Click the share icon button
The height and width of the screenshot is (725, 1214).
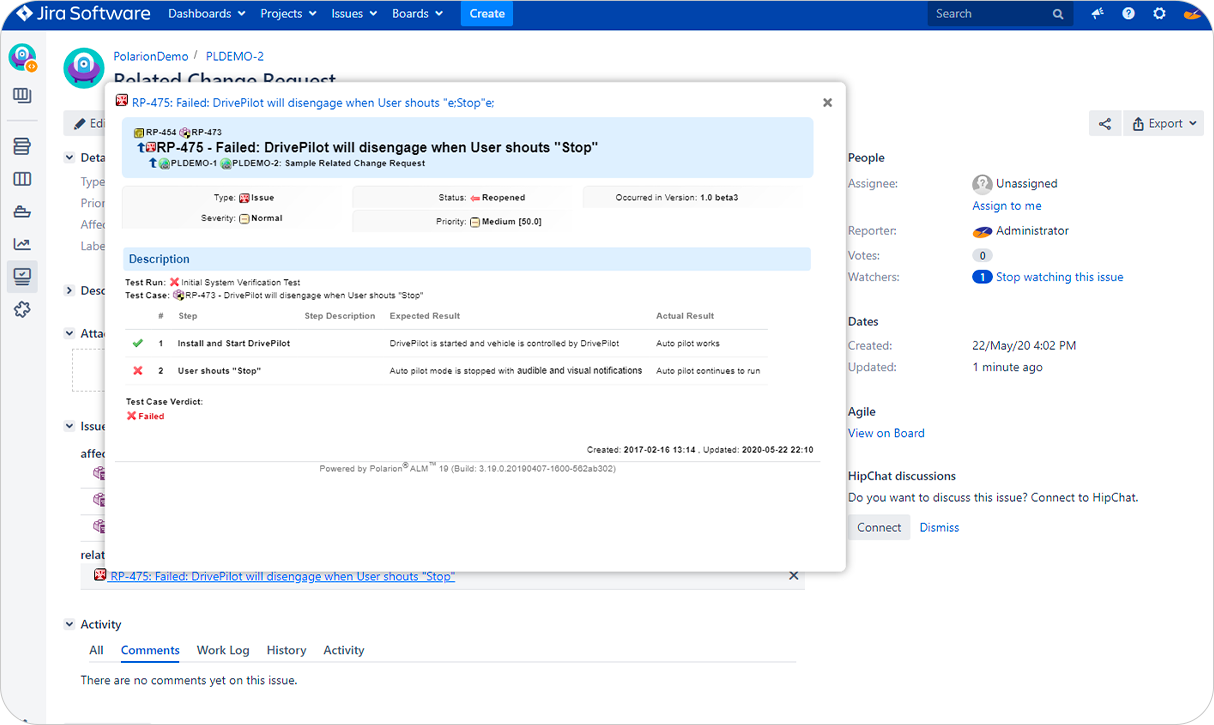tap(1105, 124)
